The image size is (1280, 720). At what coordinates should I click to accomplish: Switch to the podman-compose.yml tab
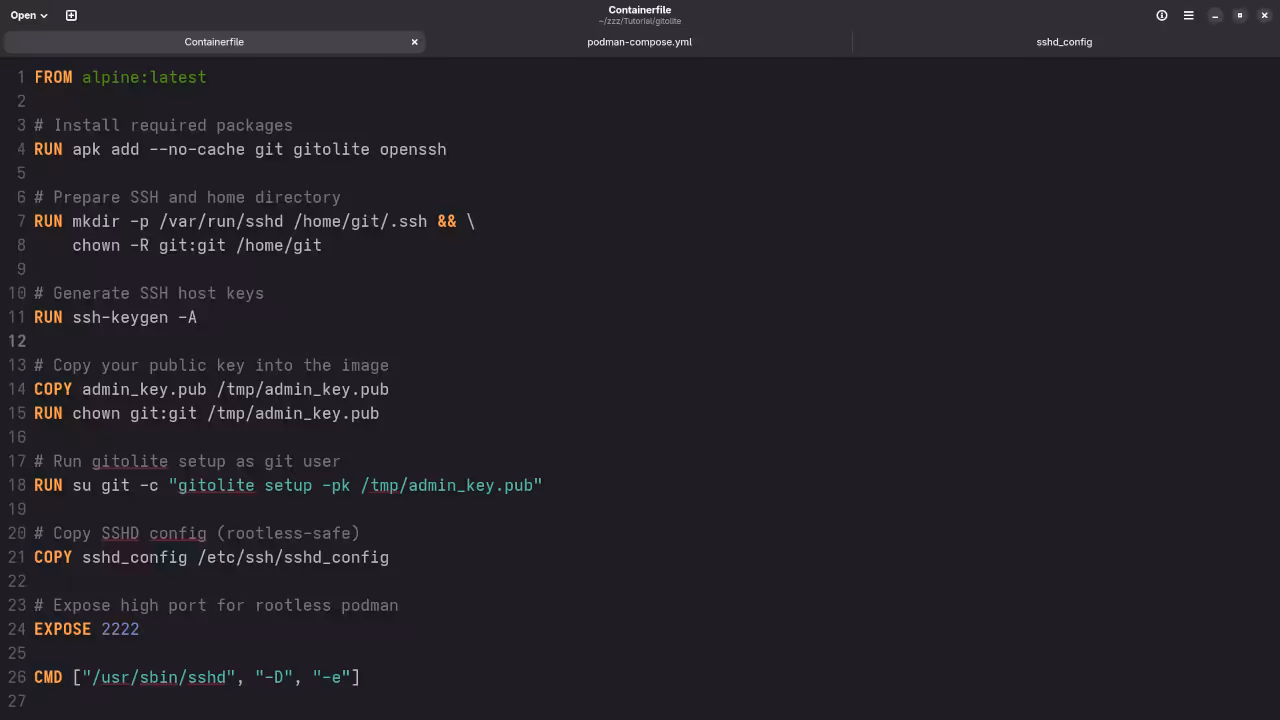tap(639, 42)
